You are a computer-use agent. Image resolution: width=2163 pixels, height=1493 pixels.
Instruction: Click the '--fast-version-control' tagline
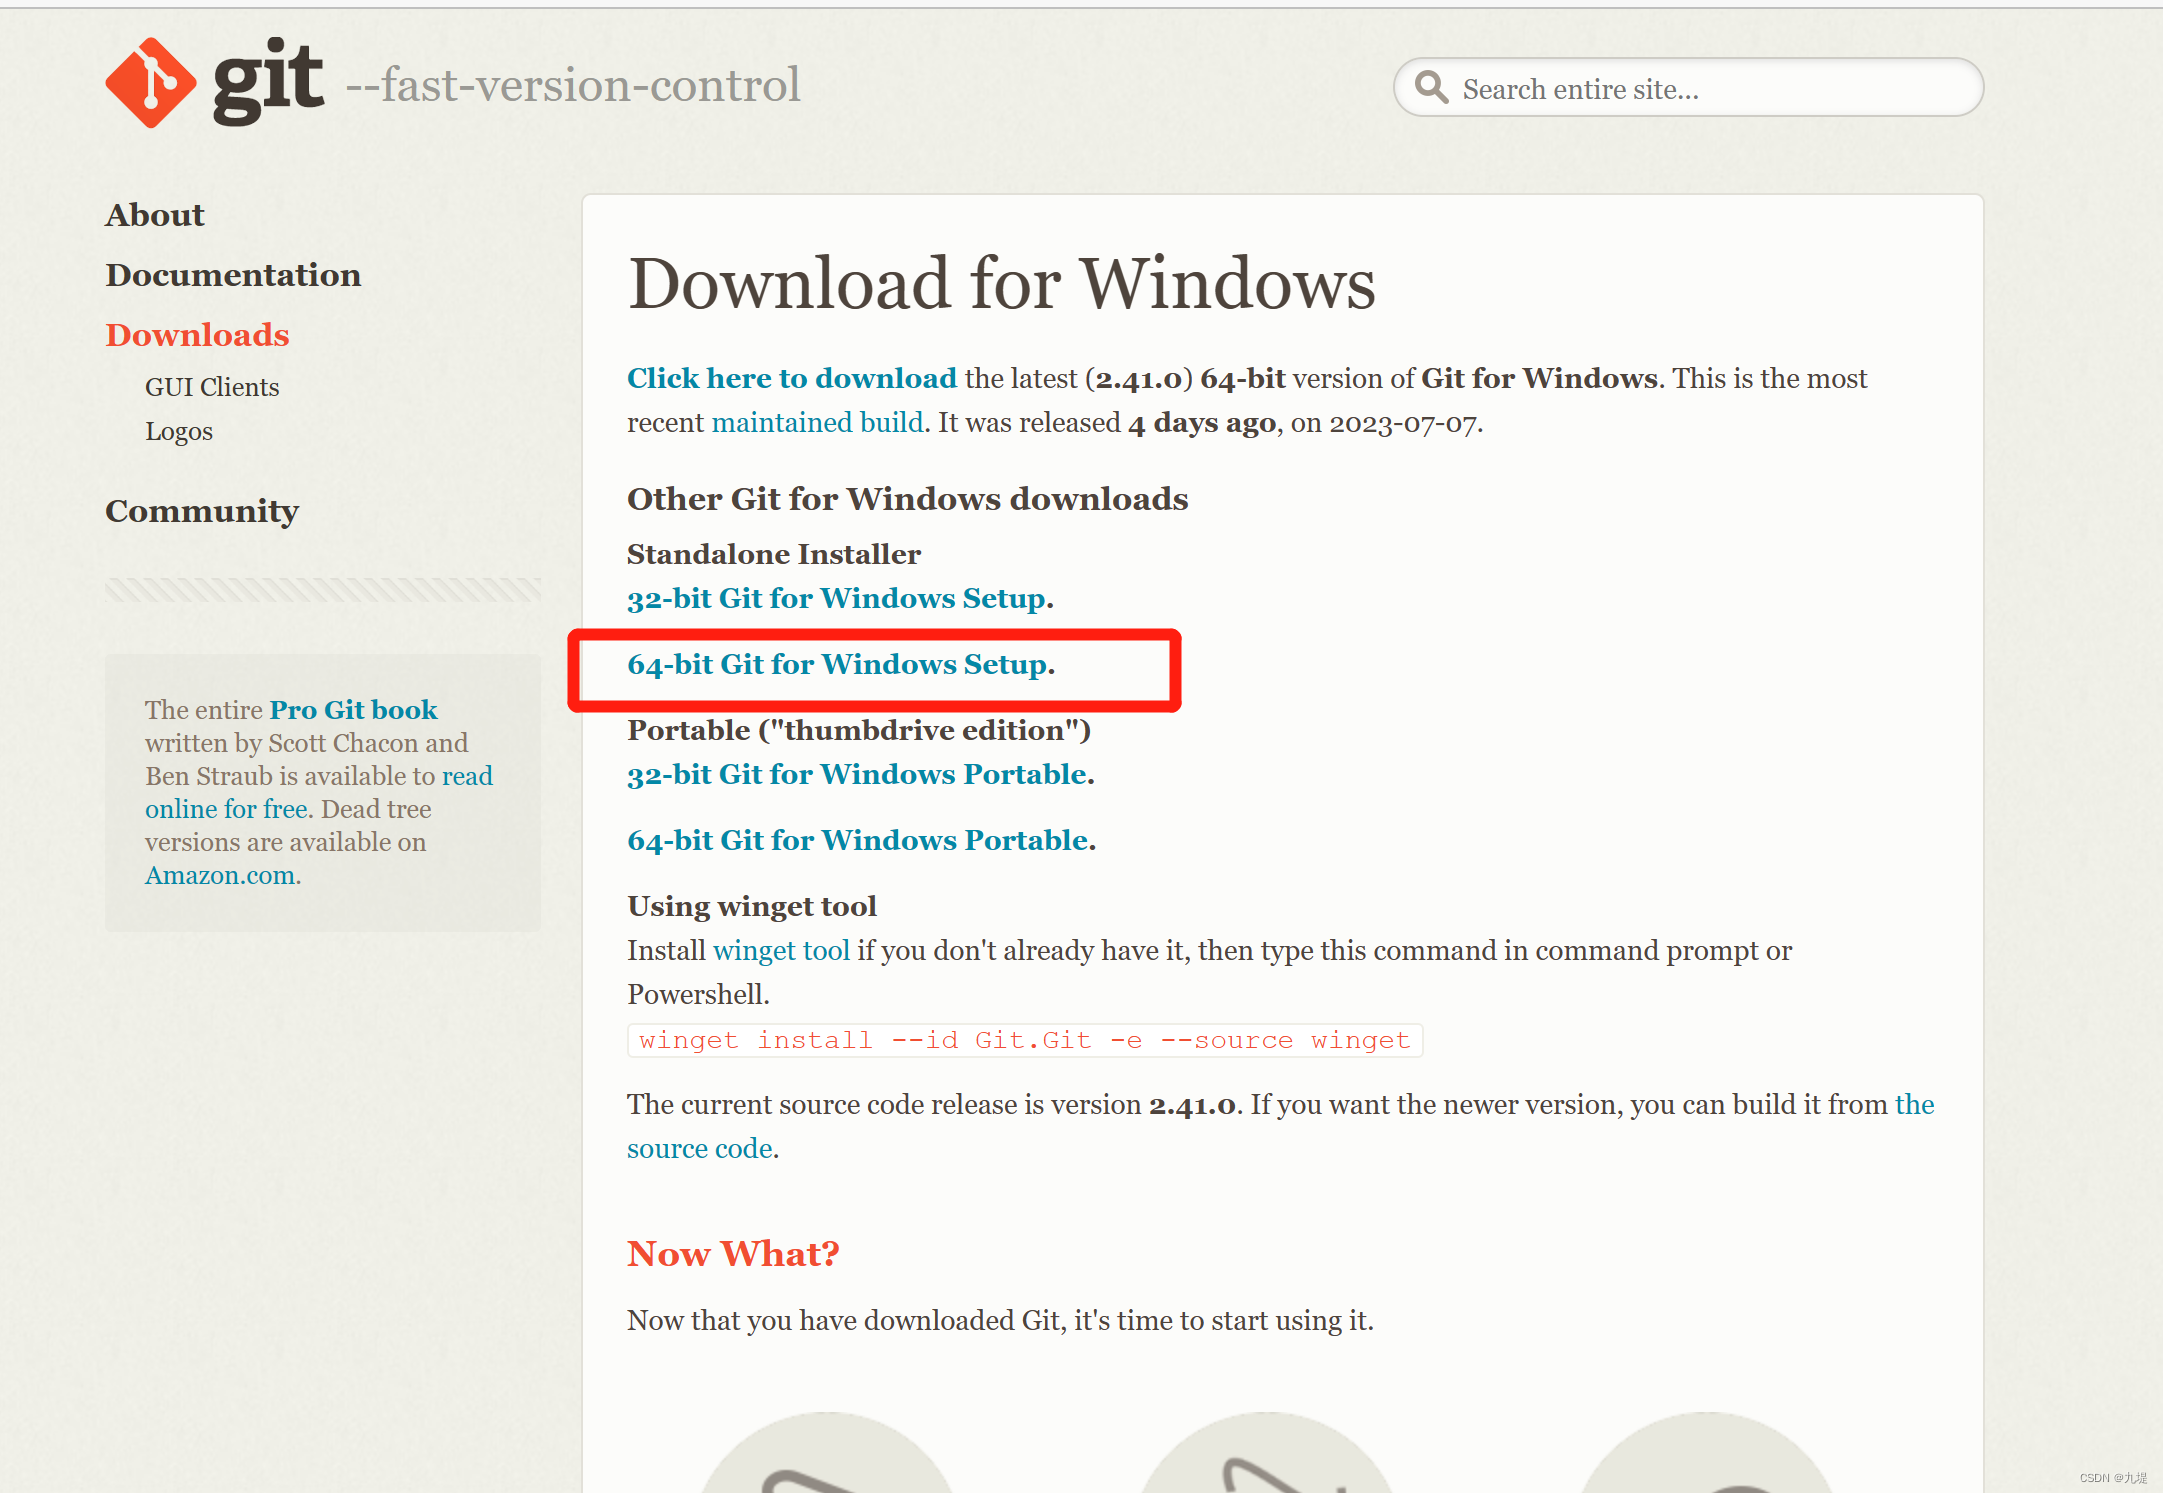(x=573, y=85)
